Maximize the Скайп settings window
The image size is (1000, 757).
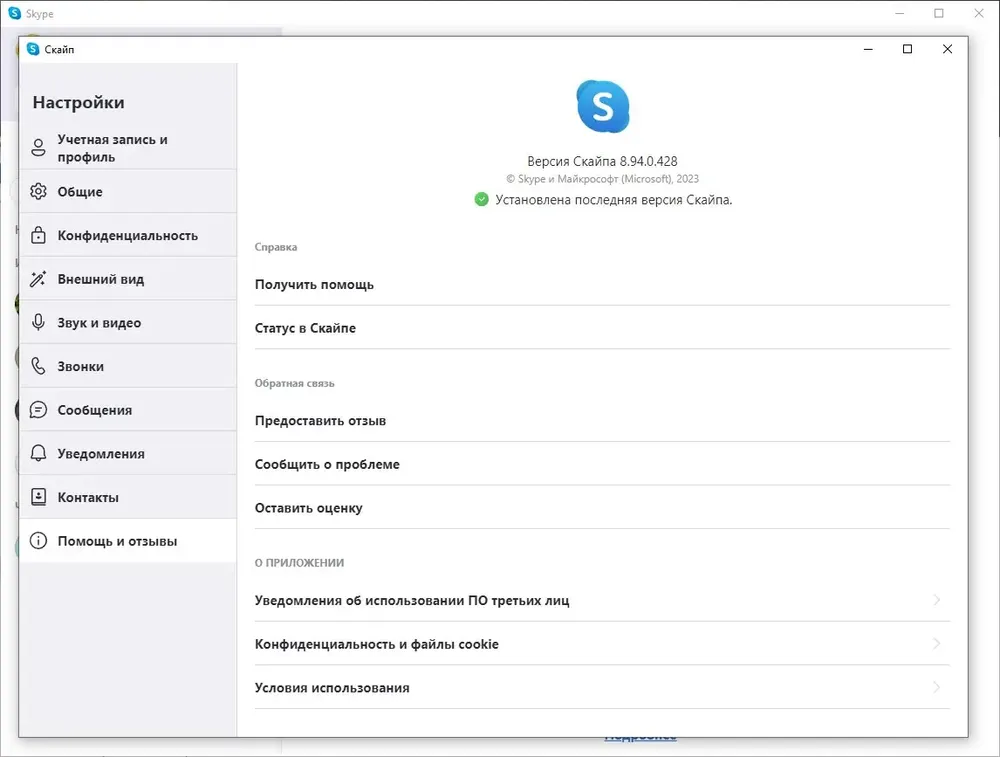(x=908, y=49)
